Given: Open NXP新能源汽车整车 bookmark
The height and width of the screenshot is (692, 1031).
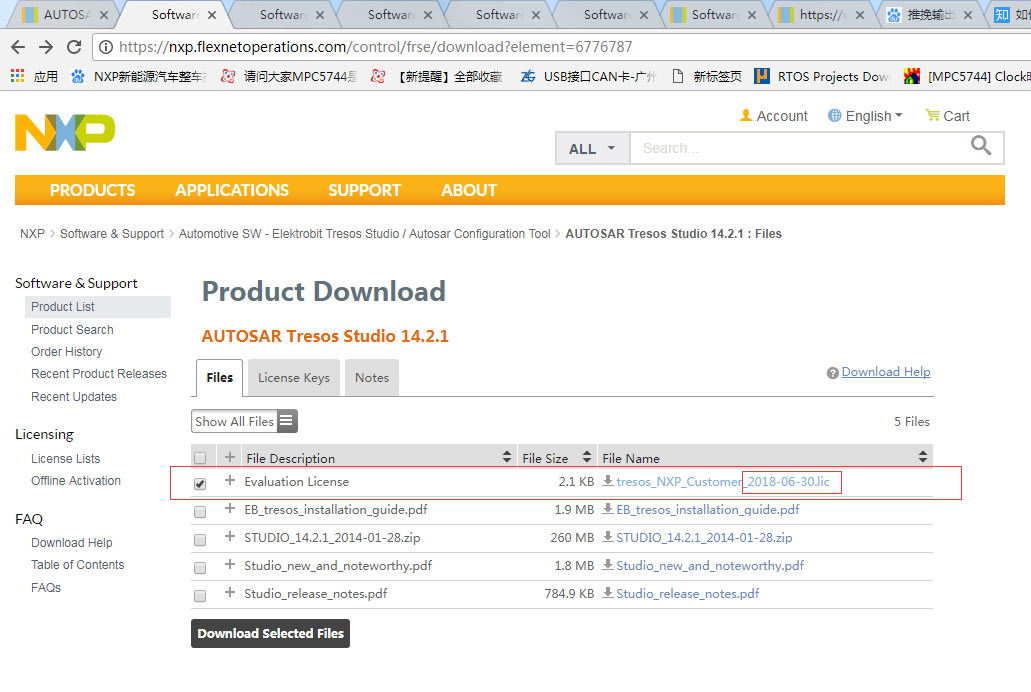Looking at the screenshot, I should (139, 76).
